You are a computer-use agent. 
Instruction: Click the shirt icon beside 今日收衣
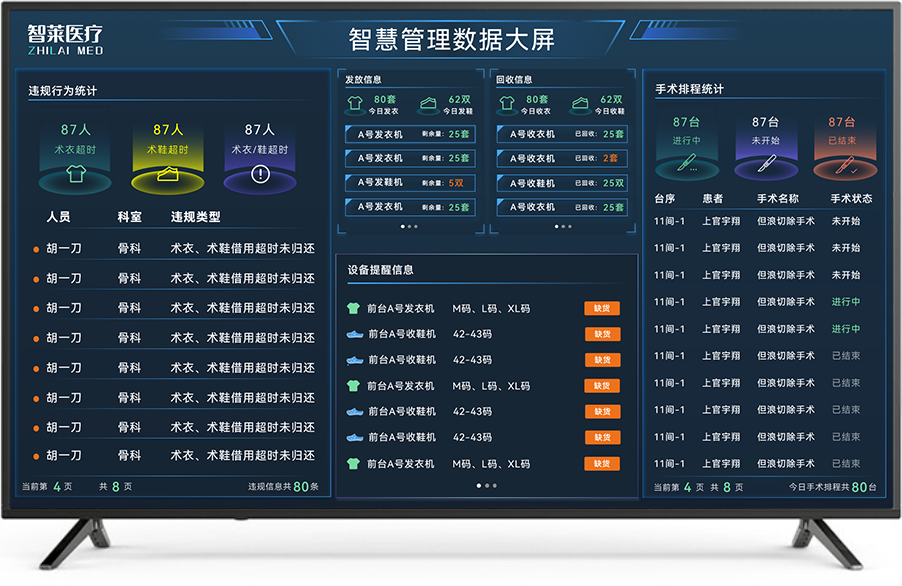507,104
